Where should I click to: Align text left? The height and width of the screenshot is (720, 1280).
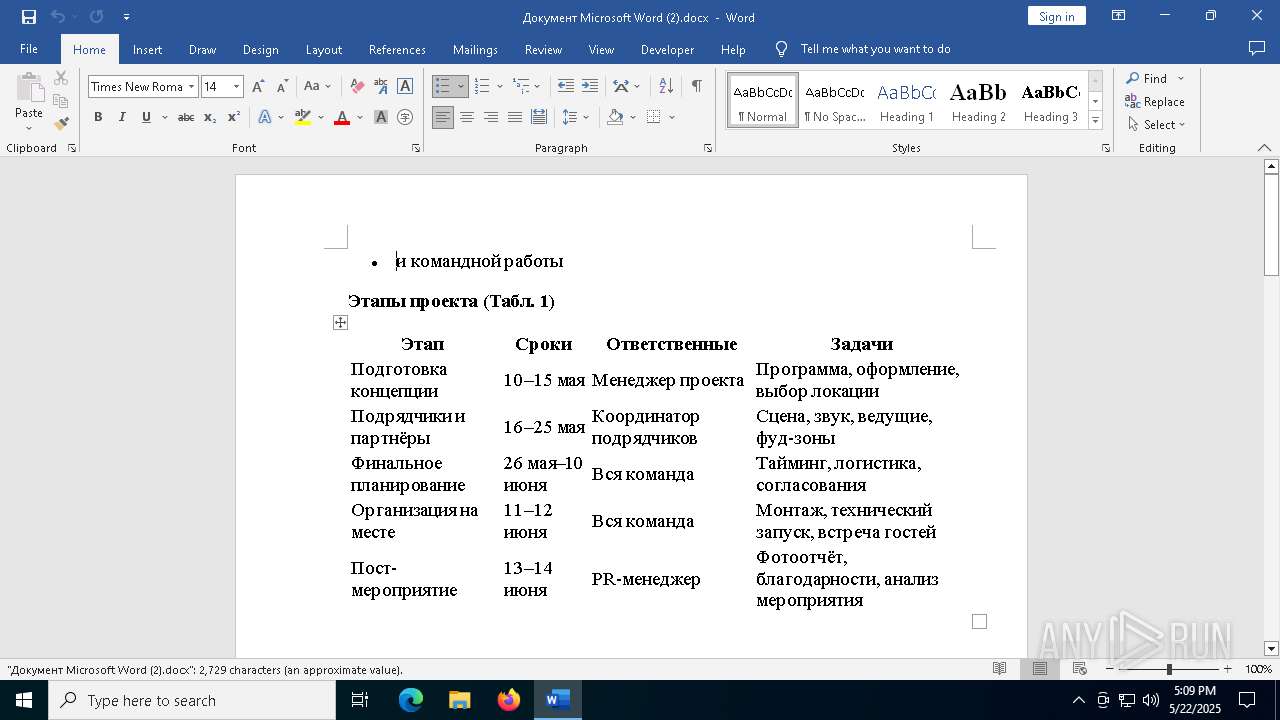443,117
